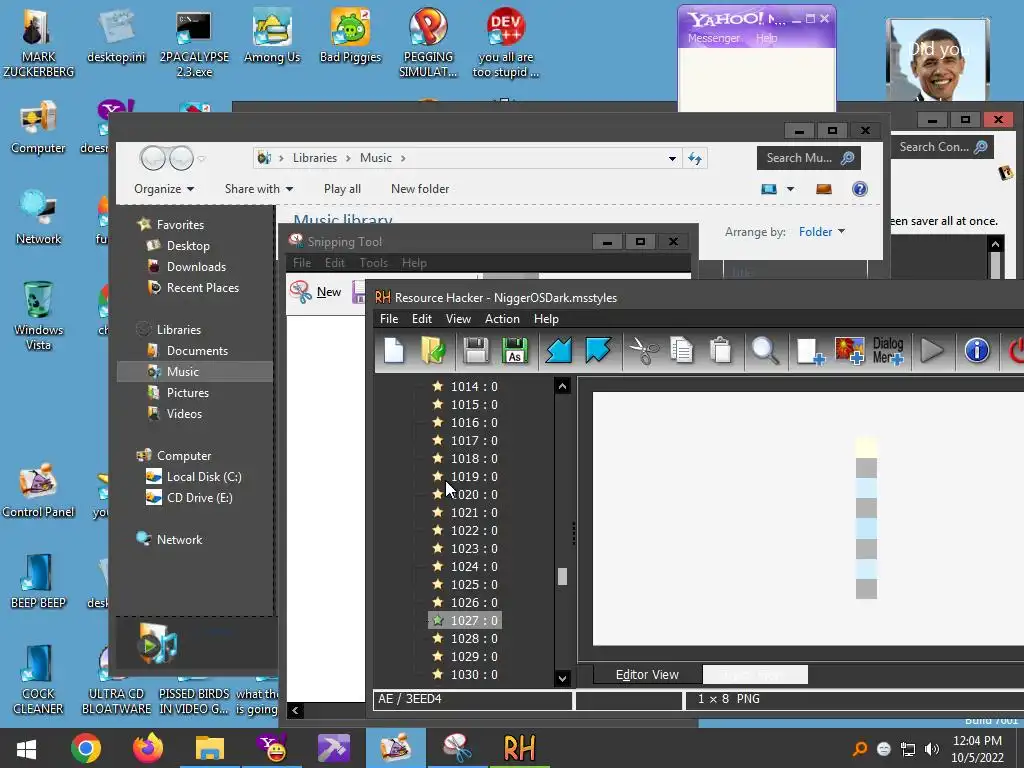The height and width of the screenshot is (768, 1024).
Task: Click the preview pane icon in Explorer
Action: pyautogui.click(x=824, y=189)
